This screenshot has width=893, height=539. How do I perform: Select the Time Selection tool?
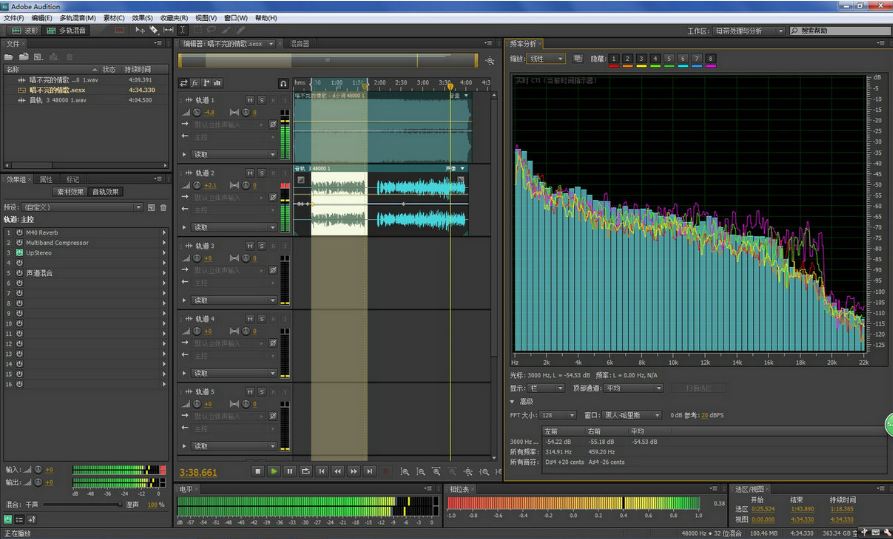tap(182, 30)
